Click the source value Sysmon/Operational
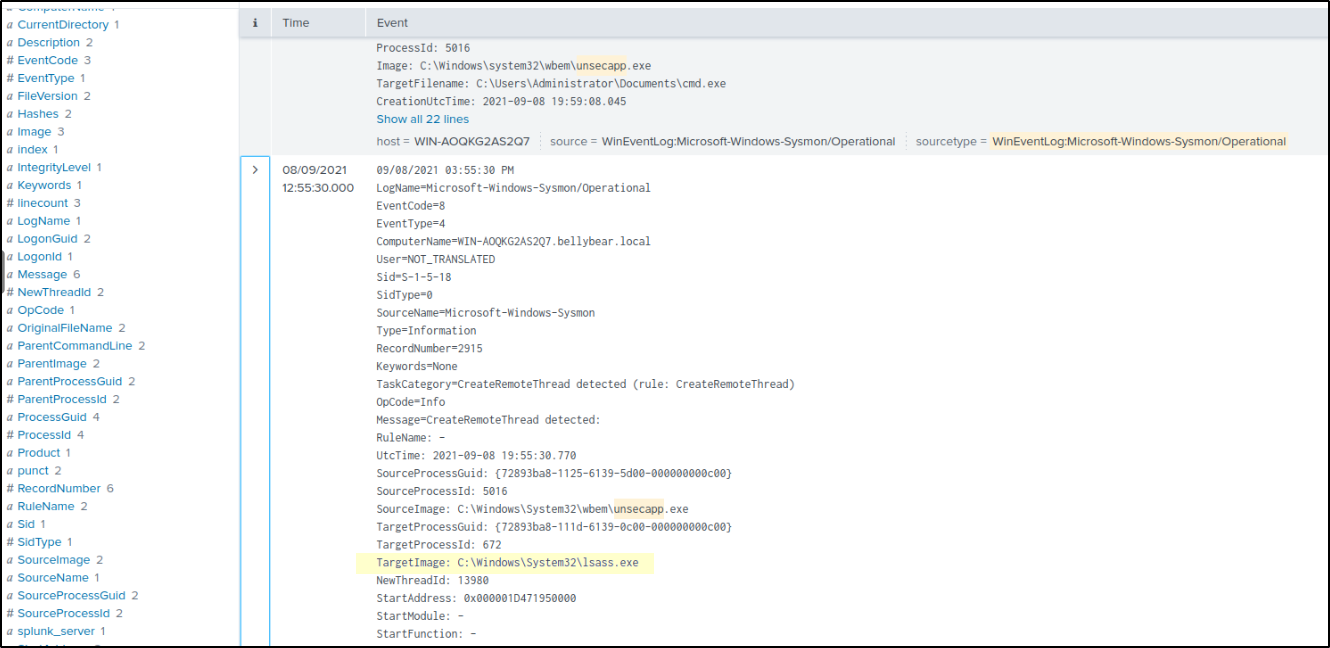 point(748,142)
